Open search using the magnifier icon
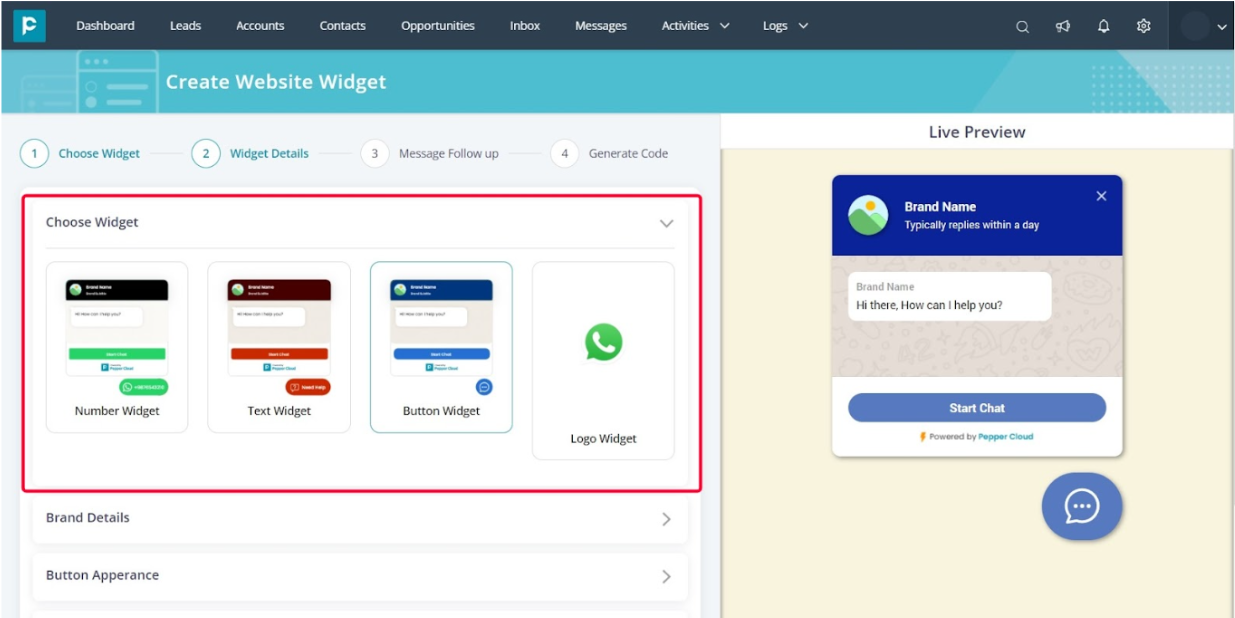Viewport: 1235px width, 618px height. coord(1021,26)
